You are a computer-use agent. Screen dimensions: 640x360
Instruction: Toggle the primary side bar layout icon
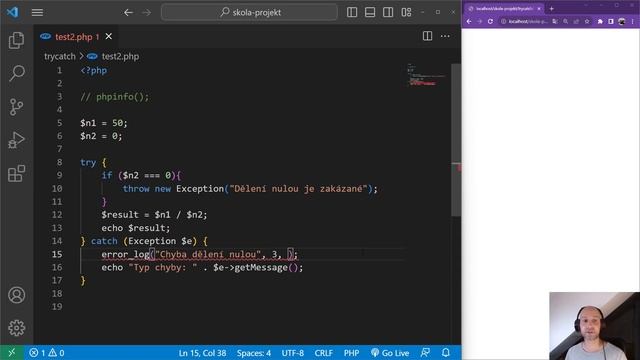pyautogui.click(x=352, y=12)
